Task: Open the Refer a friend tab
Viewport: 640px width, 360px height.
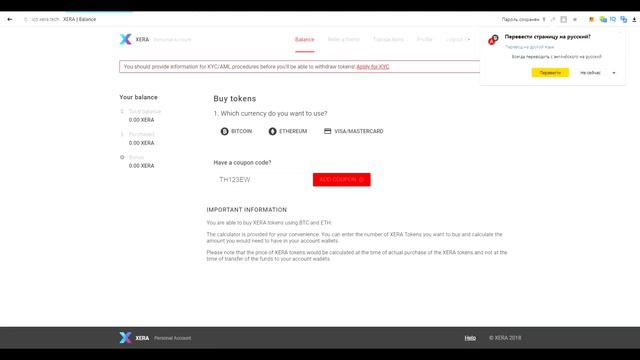Action: pyautogui.click(x=344, y=40)
